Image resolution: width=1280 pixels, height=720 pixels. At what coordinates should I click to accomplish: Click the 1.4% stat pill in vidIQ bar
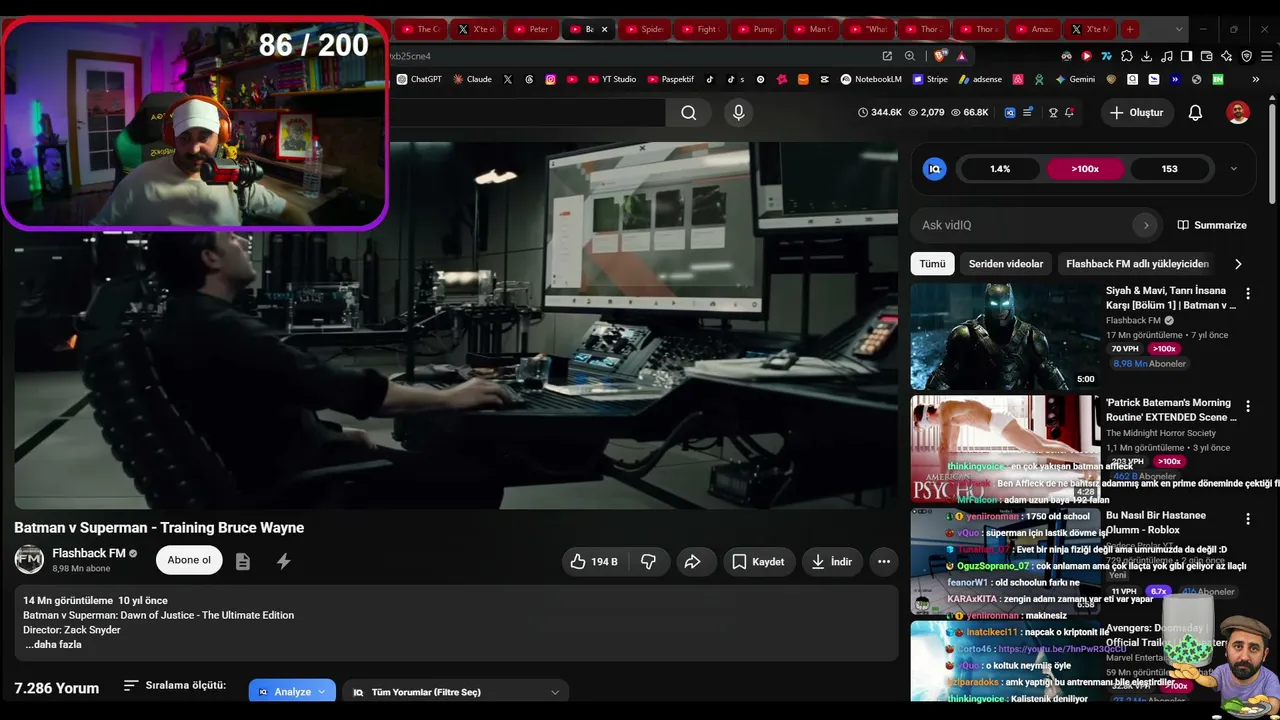tap(1000, 169)
